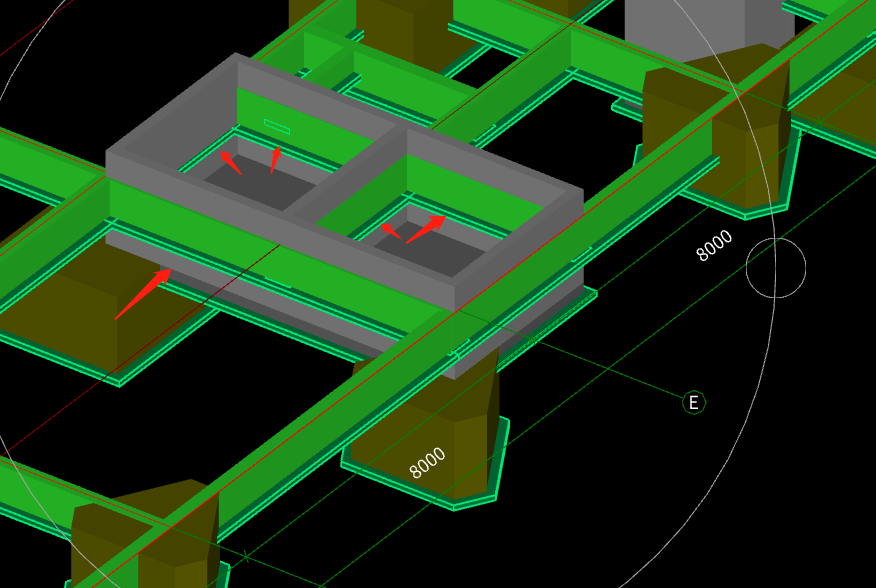Pick the small rectangle outline on the green pit wall
This screenshot has width=876, height=588.
coord(277,127)
